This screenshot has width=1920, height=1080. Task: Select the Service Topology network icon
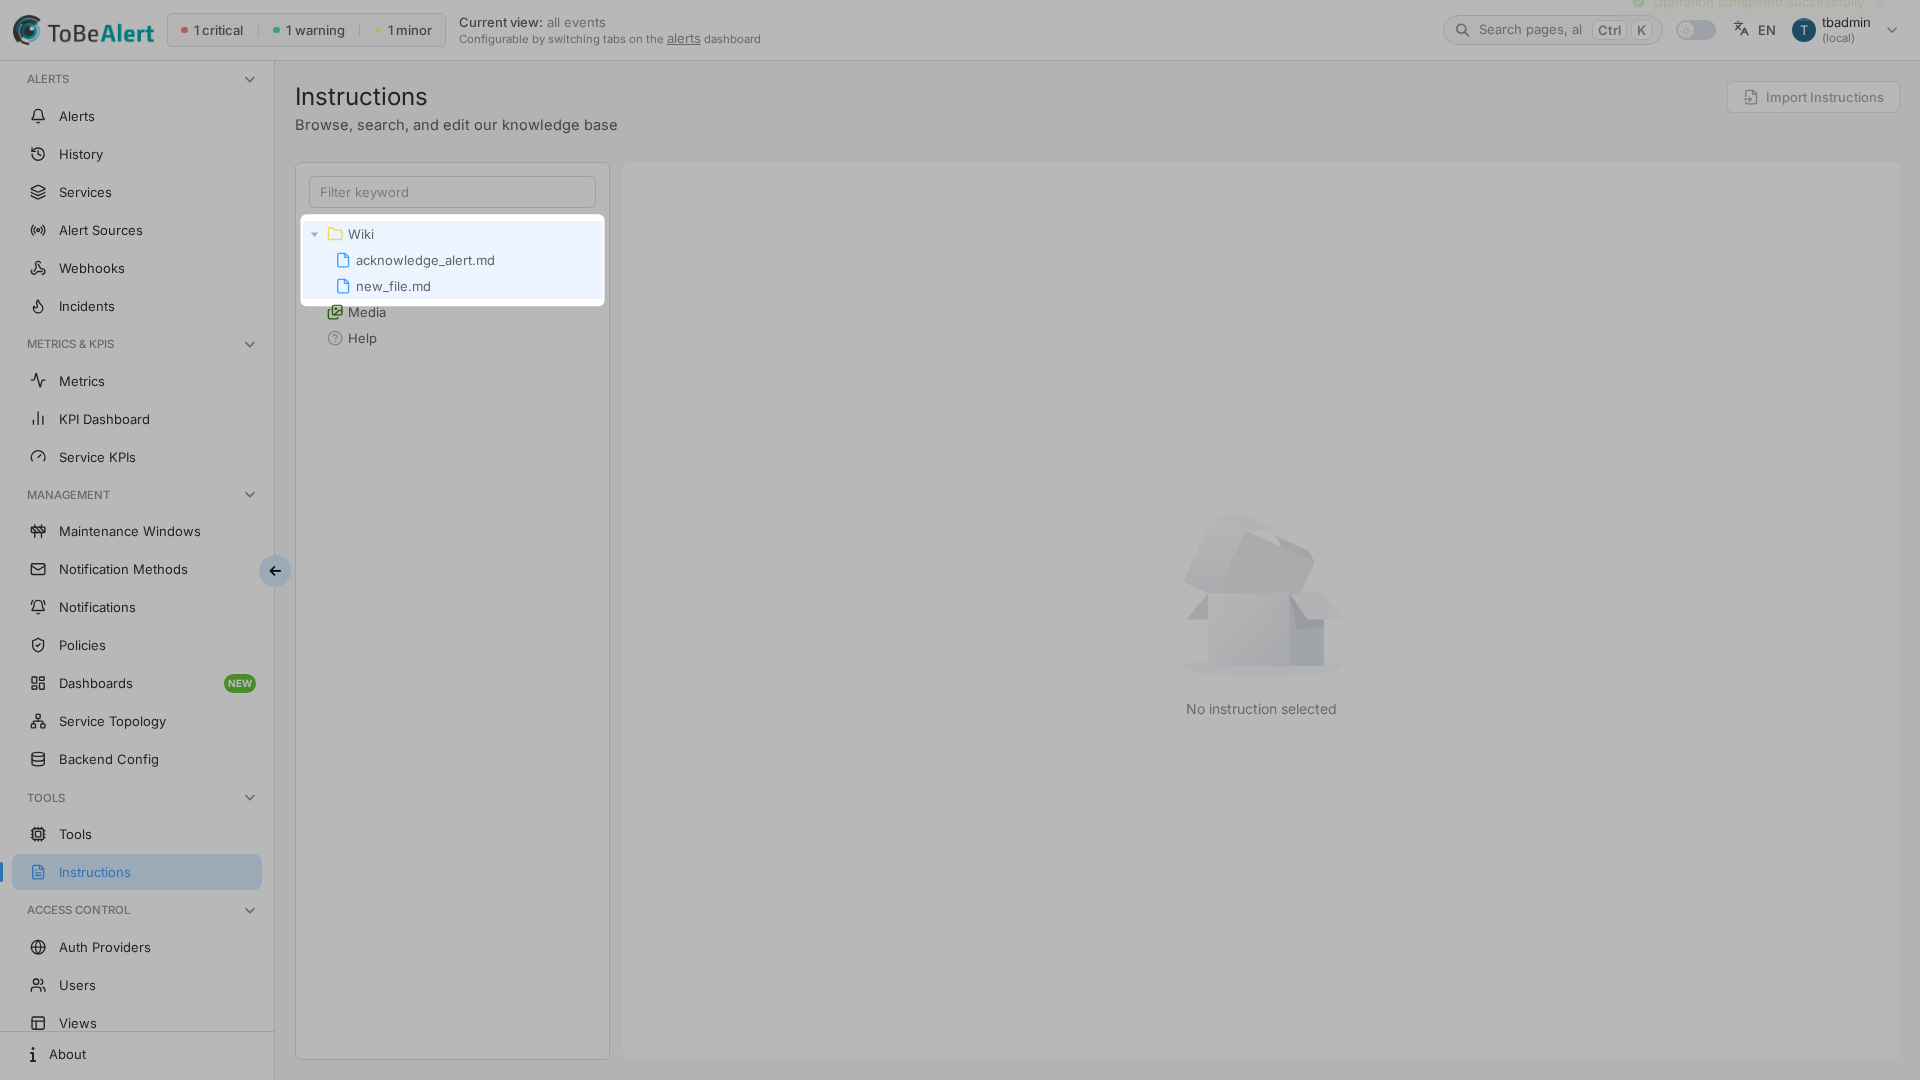coord(38,721)
